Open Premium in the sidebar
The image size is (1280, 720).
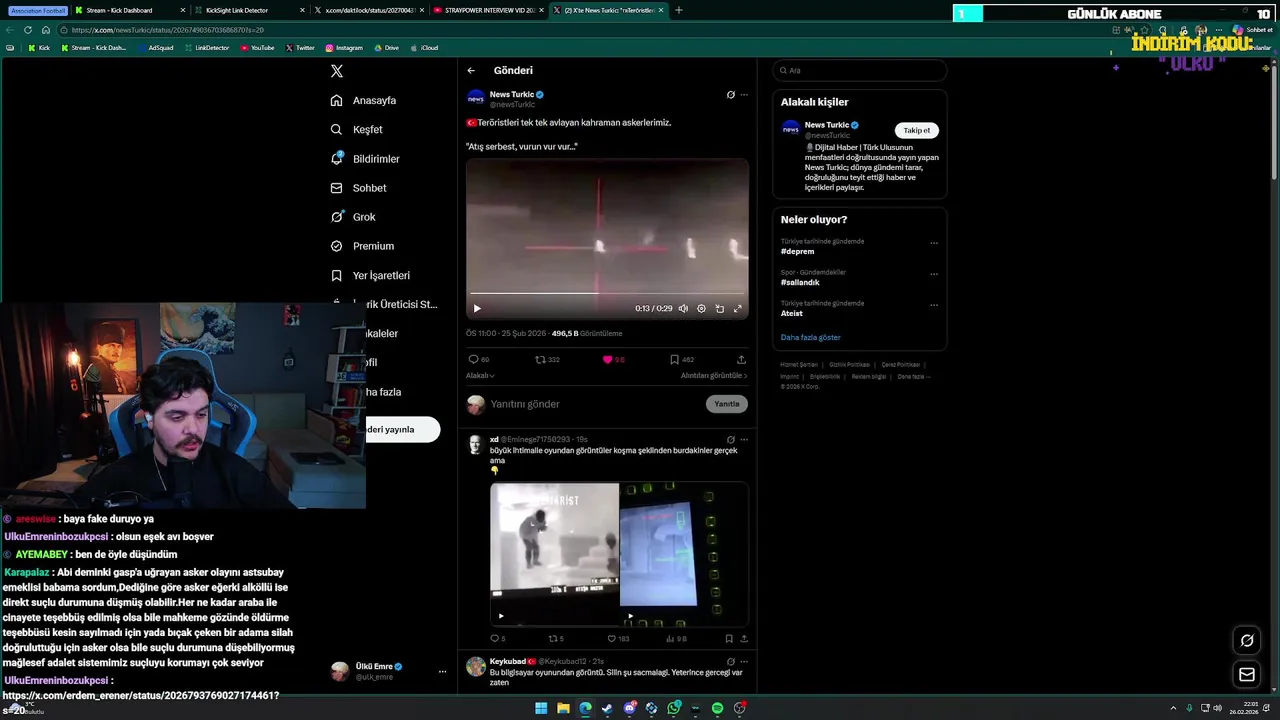(x=361, y=246)
